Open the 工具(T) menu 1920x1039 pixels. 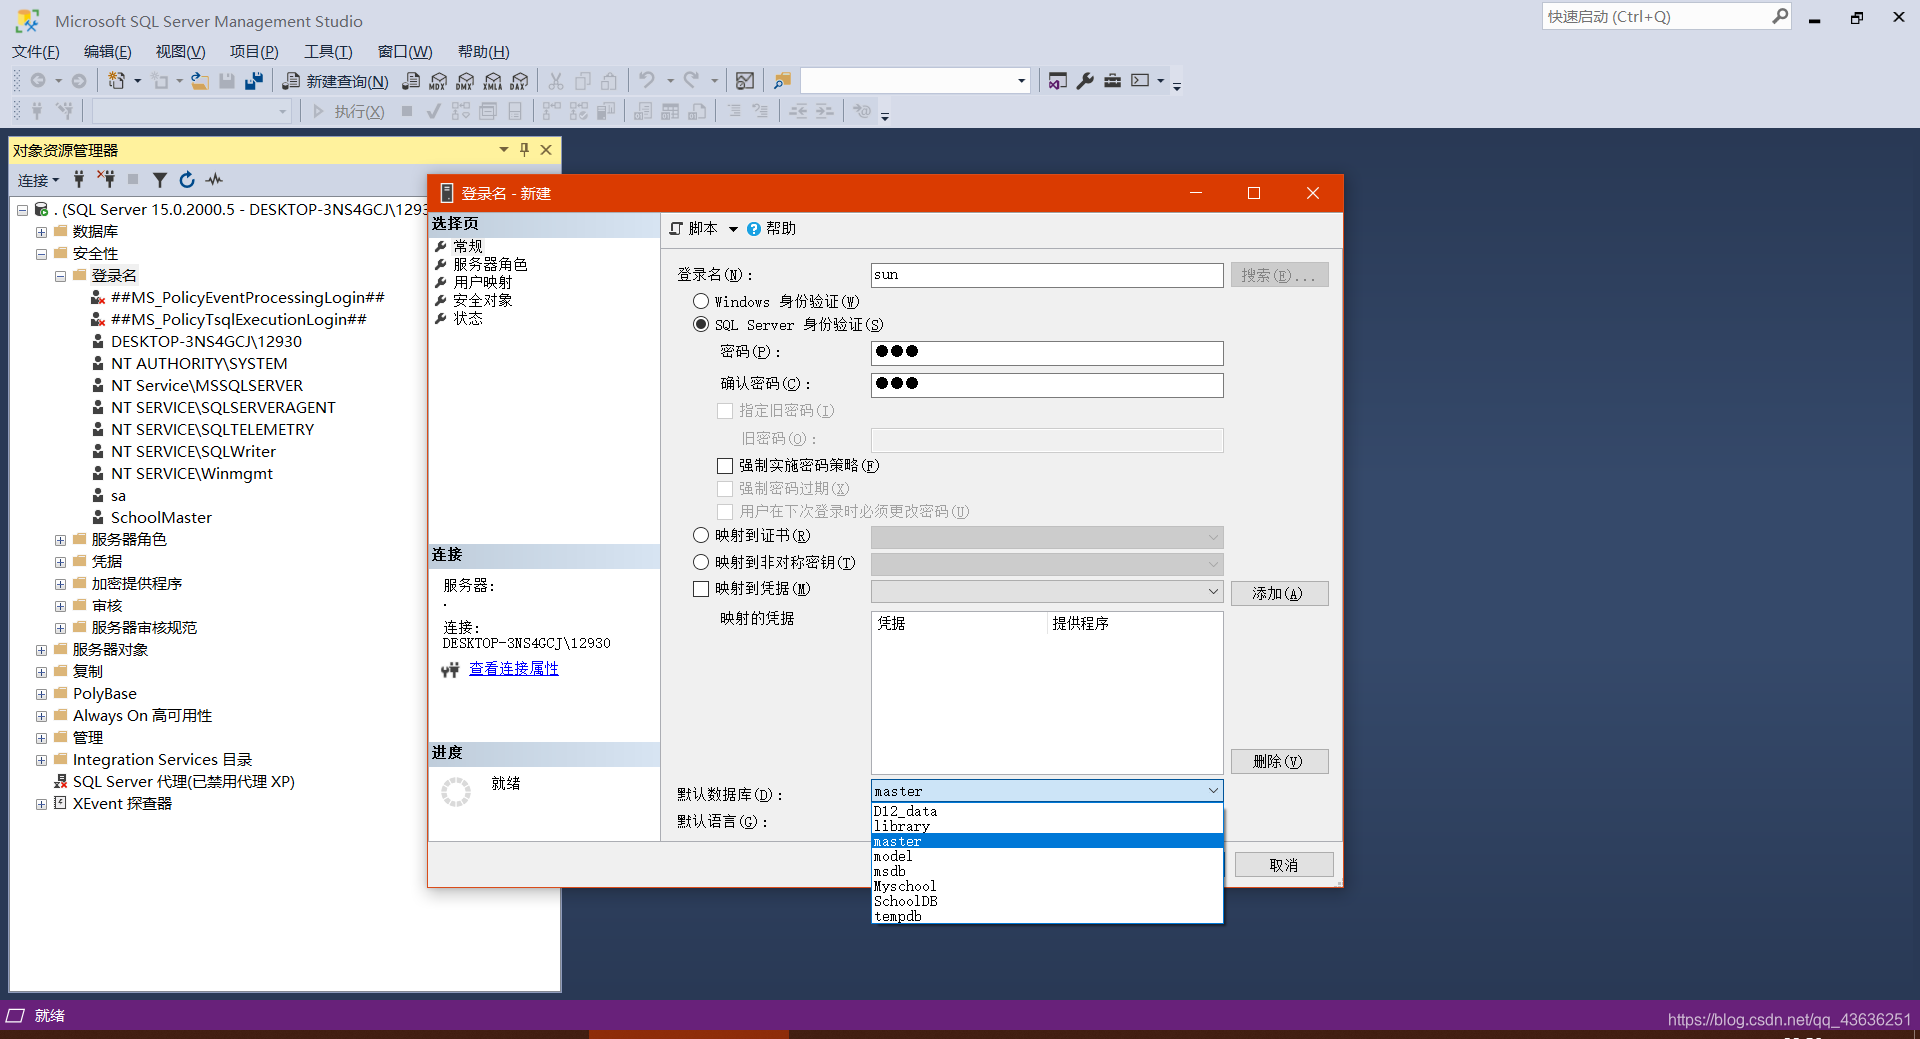pos(328,52)
